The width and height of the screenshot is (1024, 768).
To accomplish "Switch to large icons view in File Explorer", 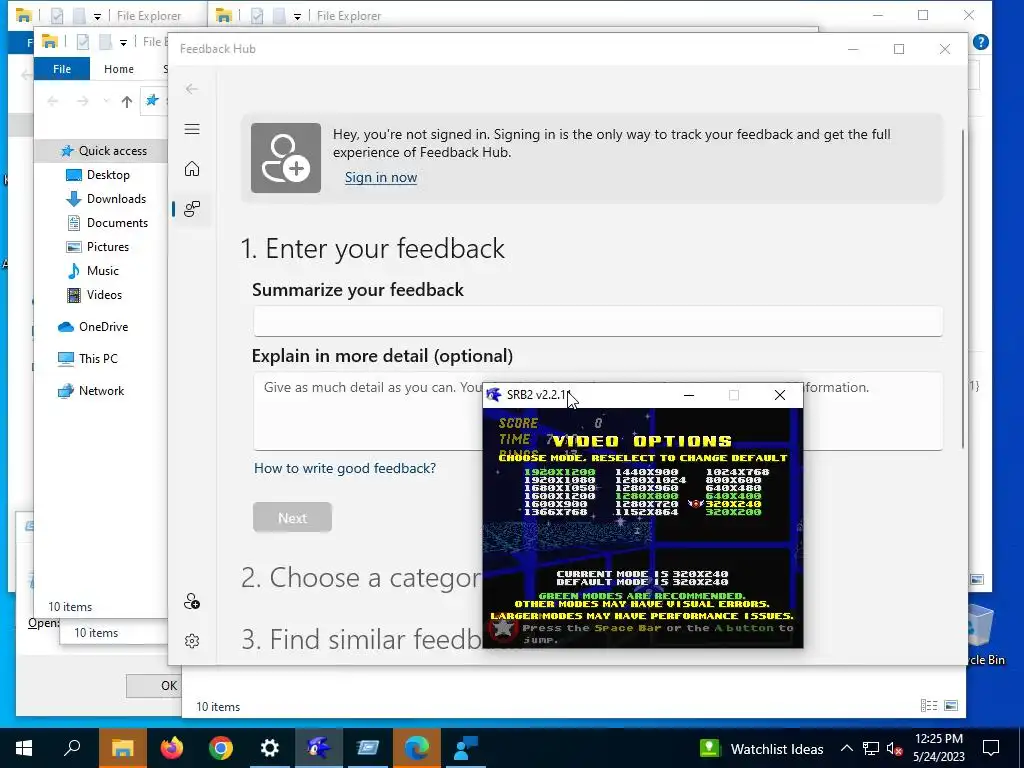I will tap(952, 706).
